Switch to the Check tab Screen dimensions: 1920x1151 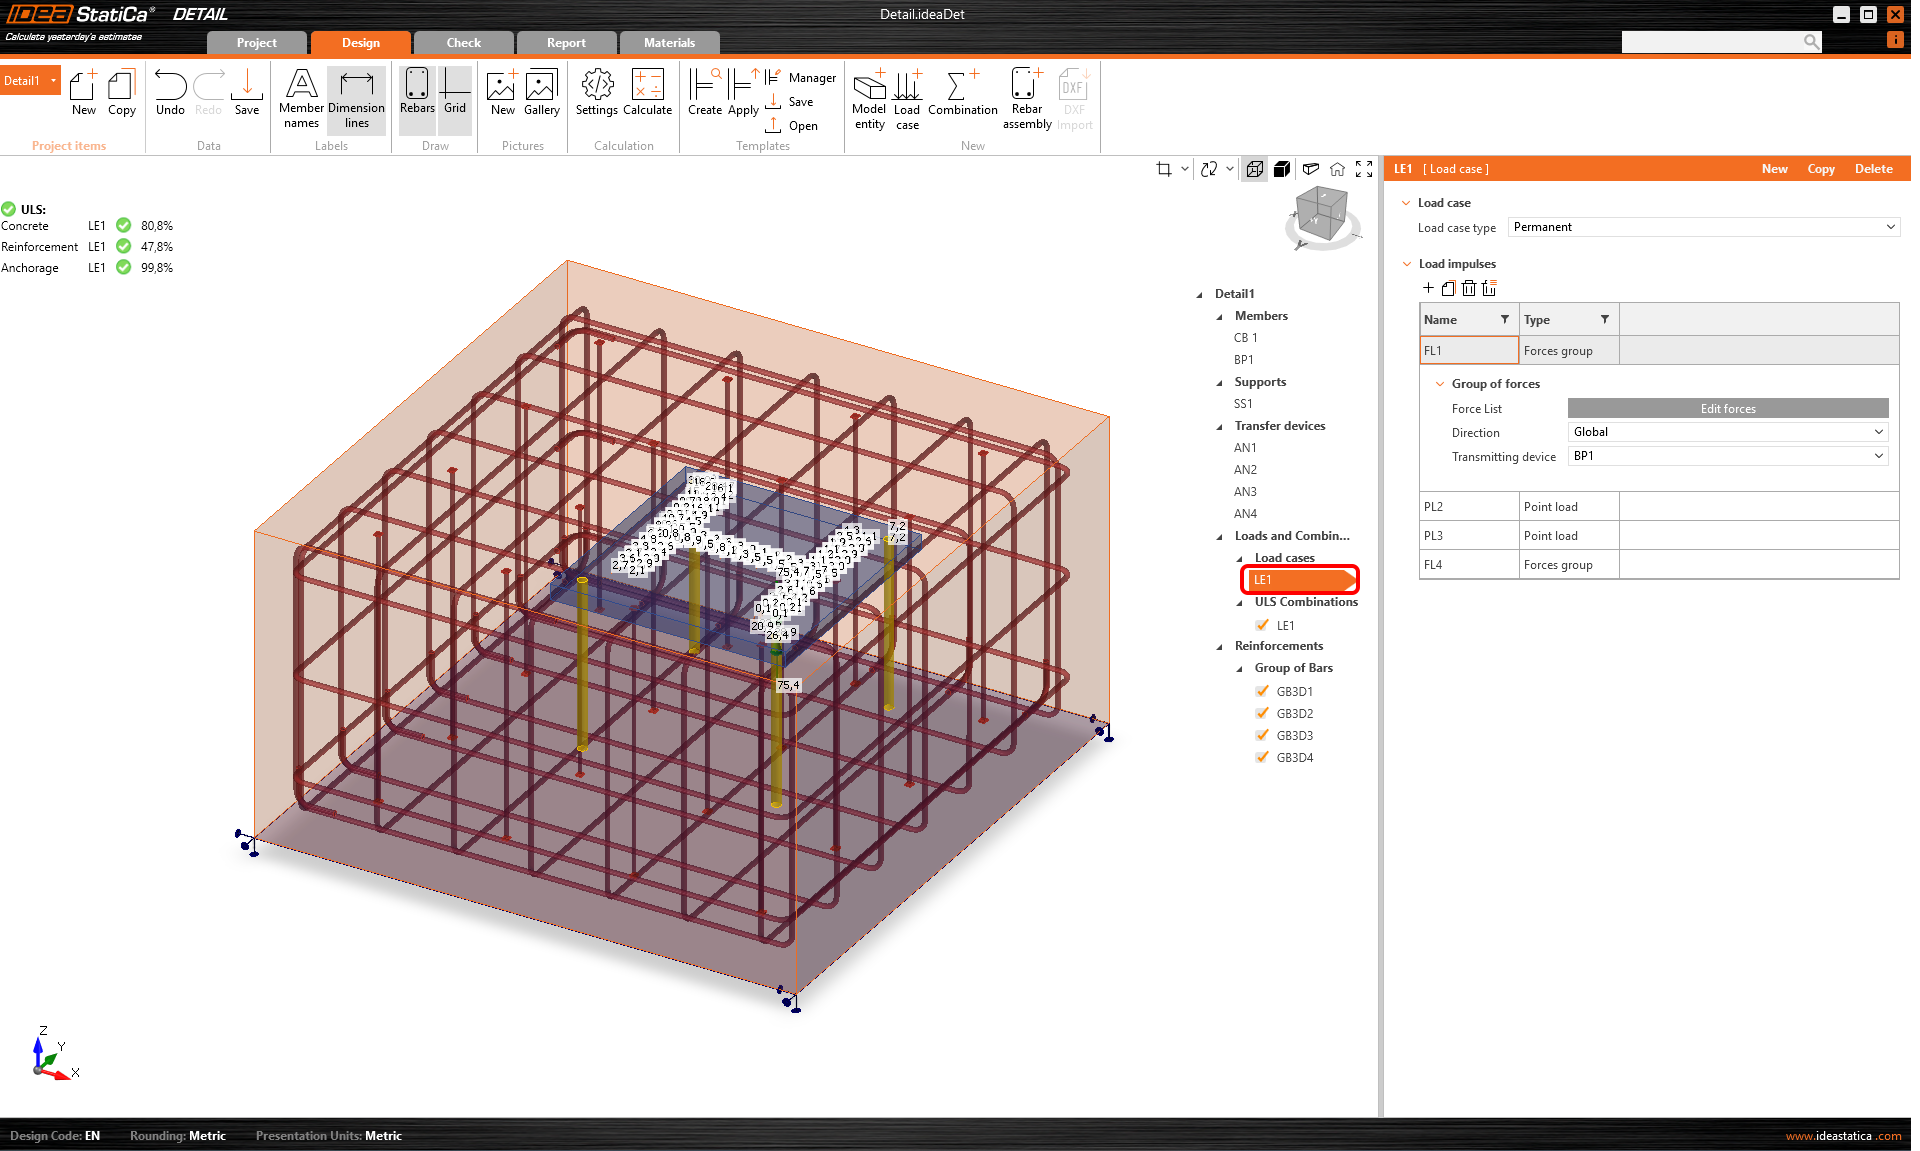[463, 43]
